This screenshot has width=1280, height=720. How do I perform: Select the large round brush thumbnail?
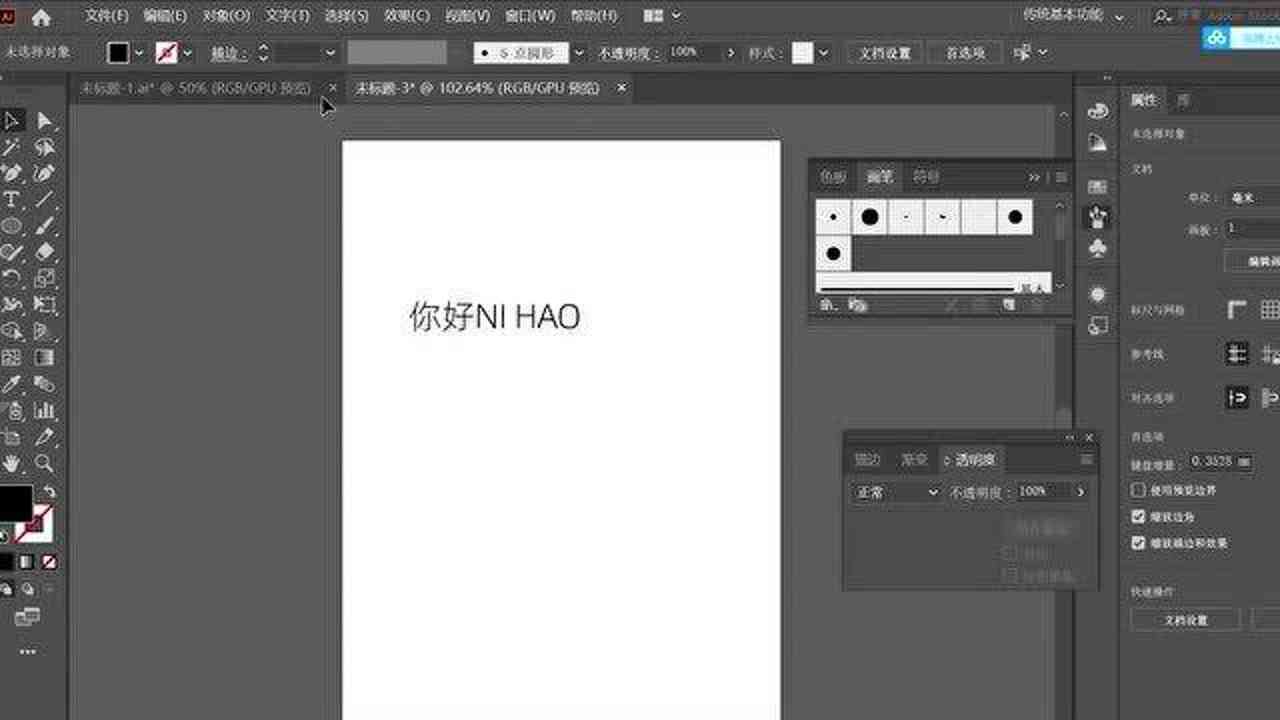[870, 216]
